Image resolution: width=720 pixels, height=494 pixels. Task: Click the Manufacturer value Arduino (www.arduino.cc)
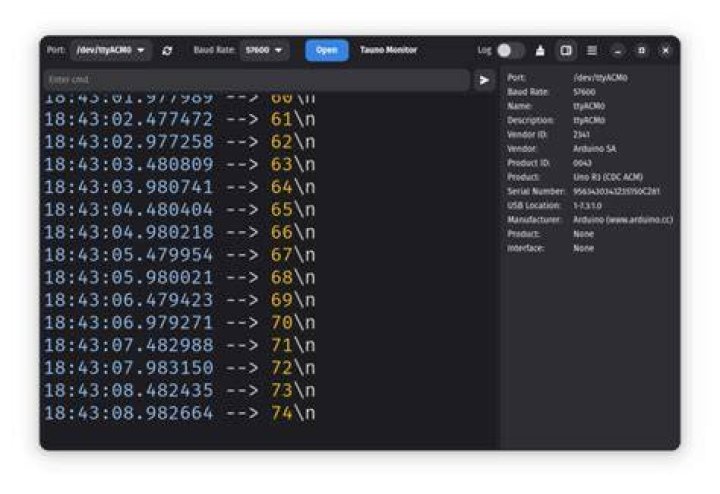(623, 220)
